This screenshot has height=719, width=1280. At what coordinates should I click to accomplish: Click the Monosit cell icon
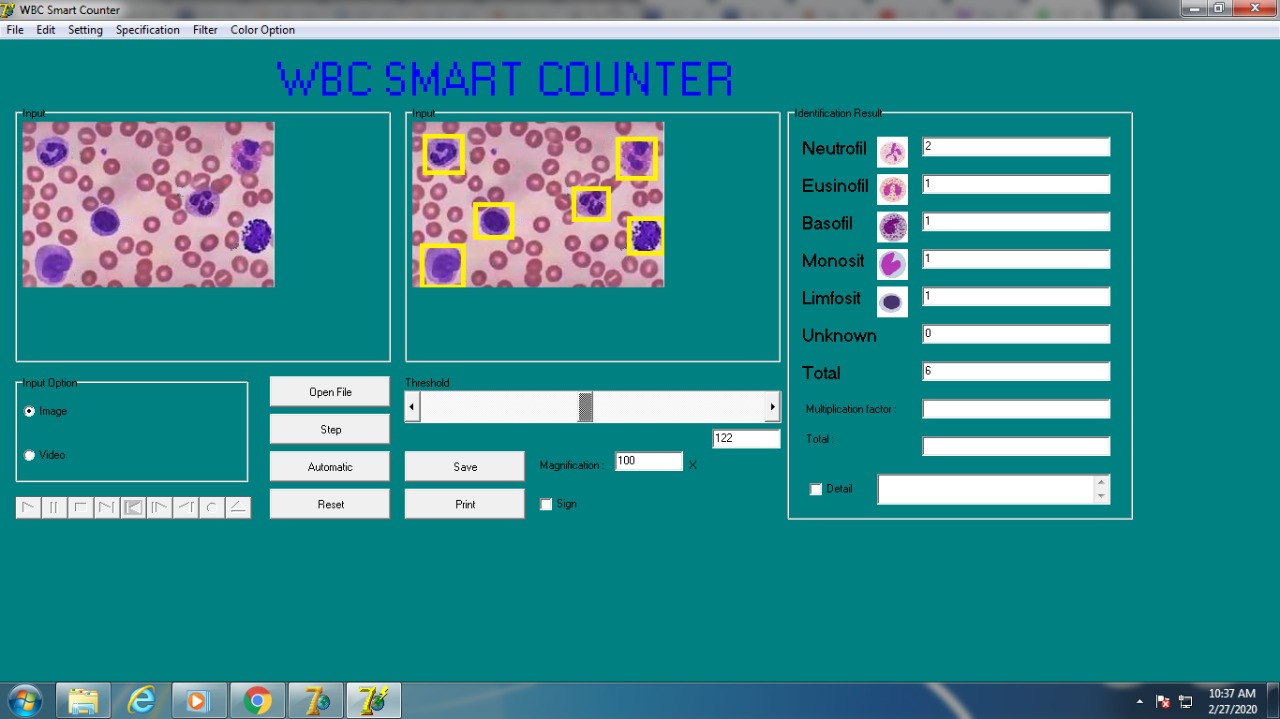tap(892, 264)
